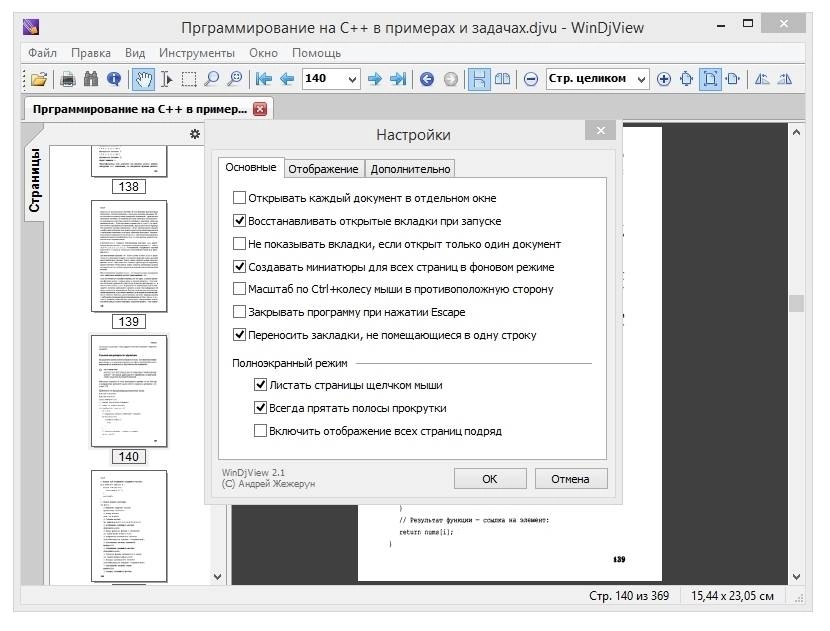Toggle background thumbnail creation checkbox
This screenshot has height=631, width=830.
239,266
